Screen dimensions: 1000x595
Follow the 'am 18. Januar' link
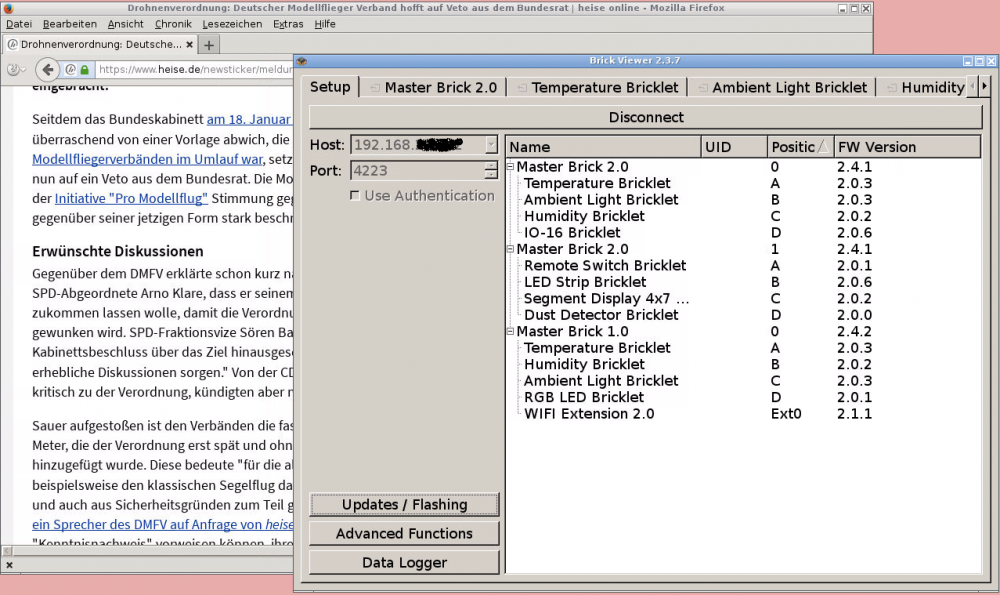coord(249,119)
